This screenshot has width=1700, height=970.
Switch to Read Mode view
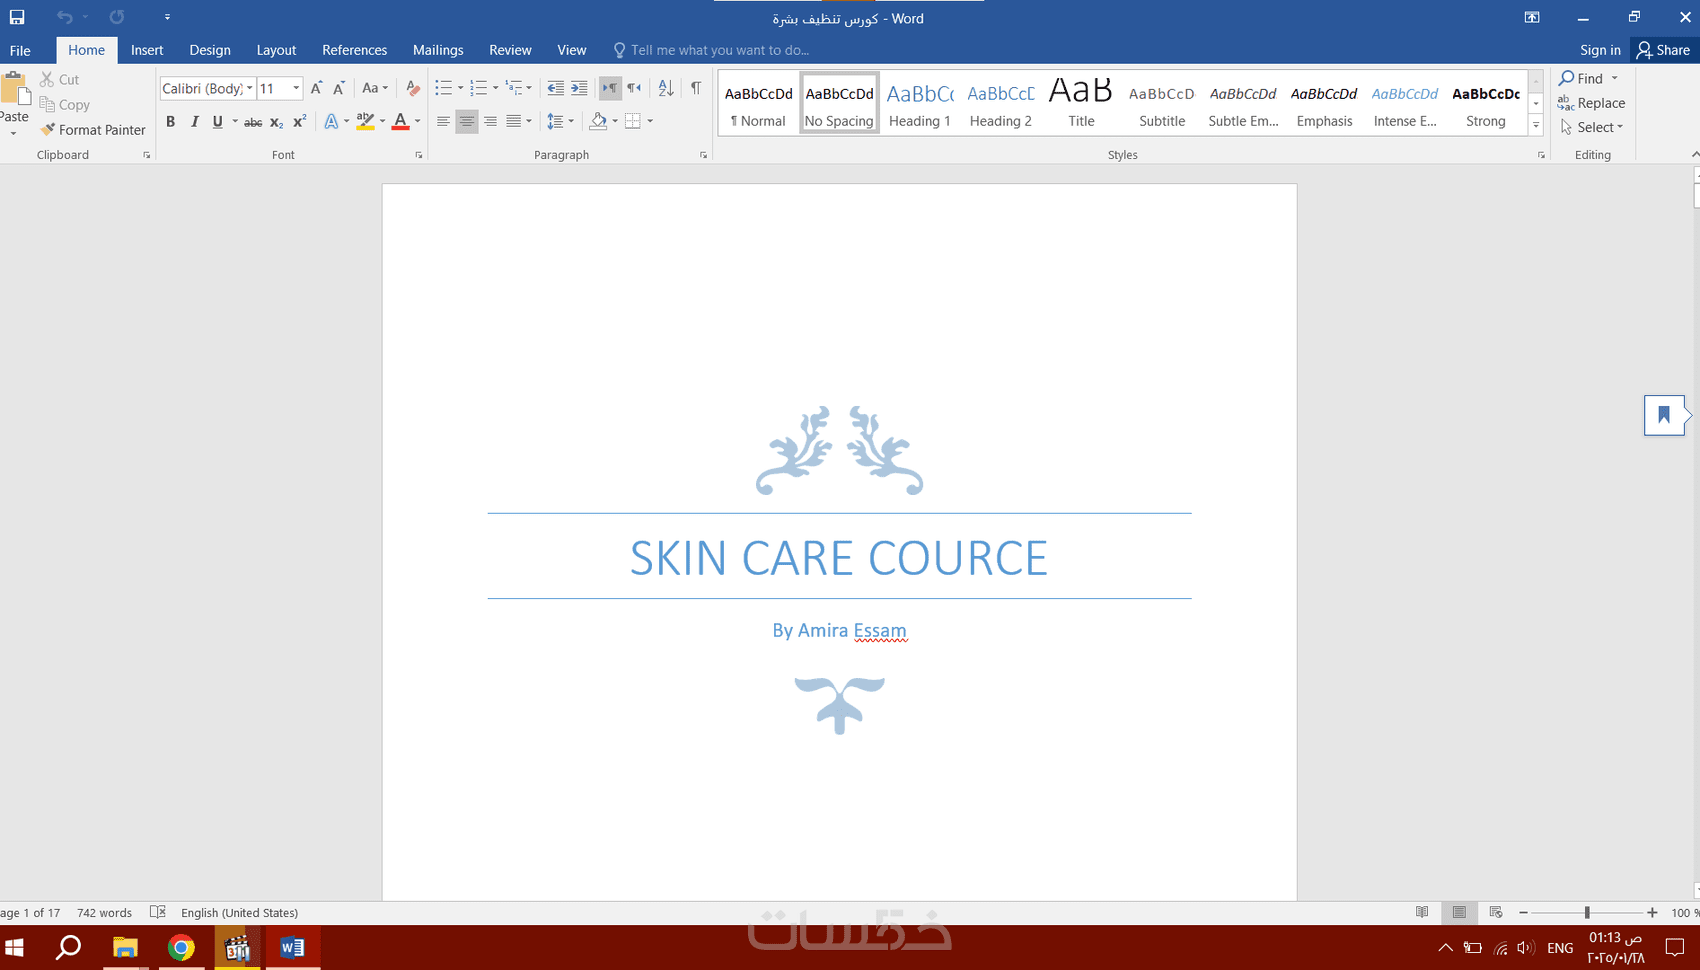(1422, 912)
